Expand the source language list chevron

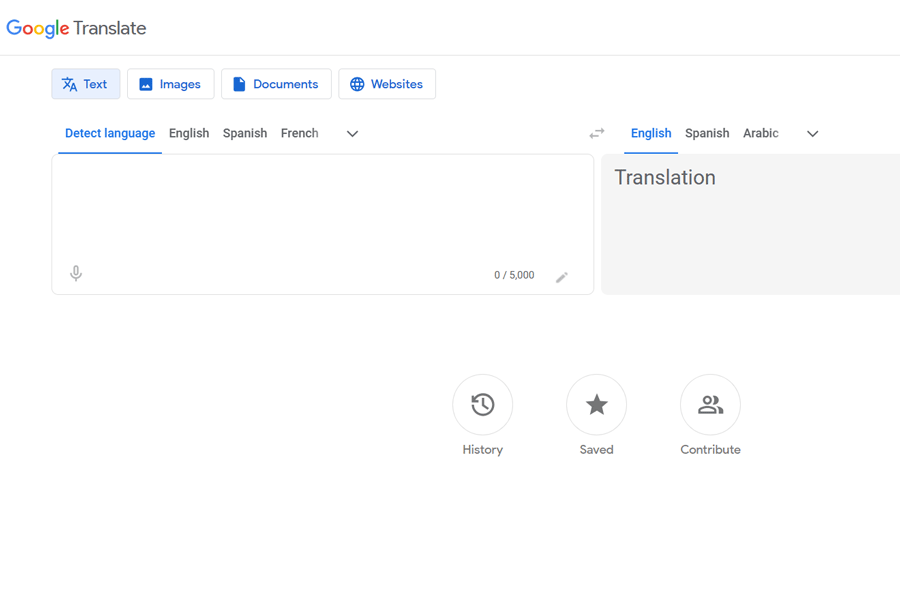tap(352, 134)
